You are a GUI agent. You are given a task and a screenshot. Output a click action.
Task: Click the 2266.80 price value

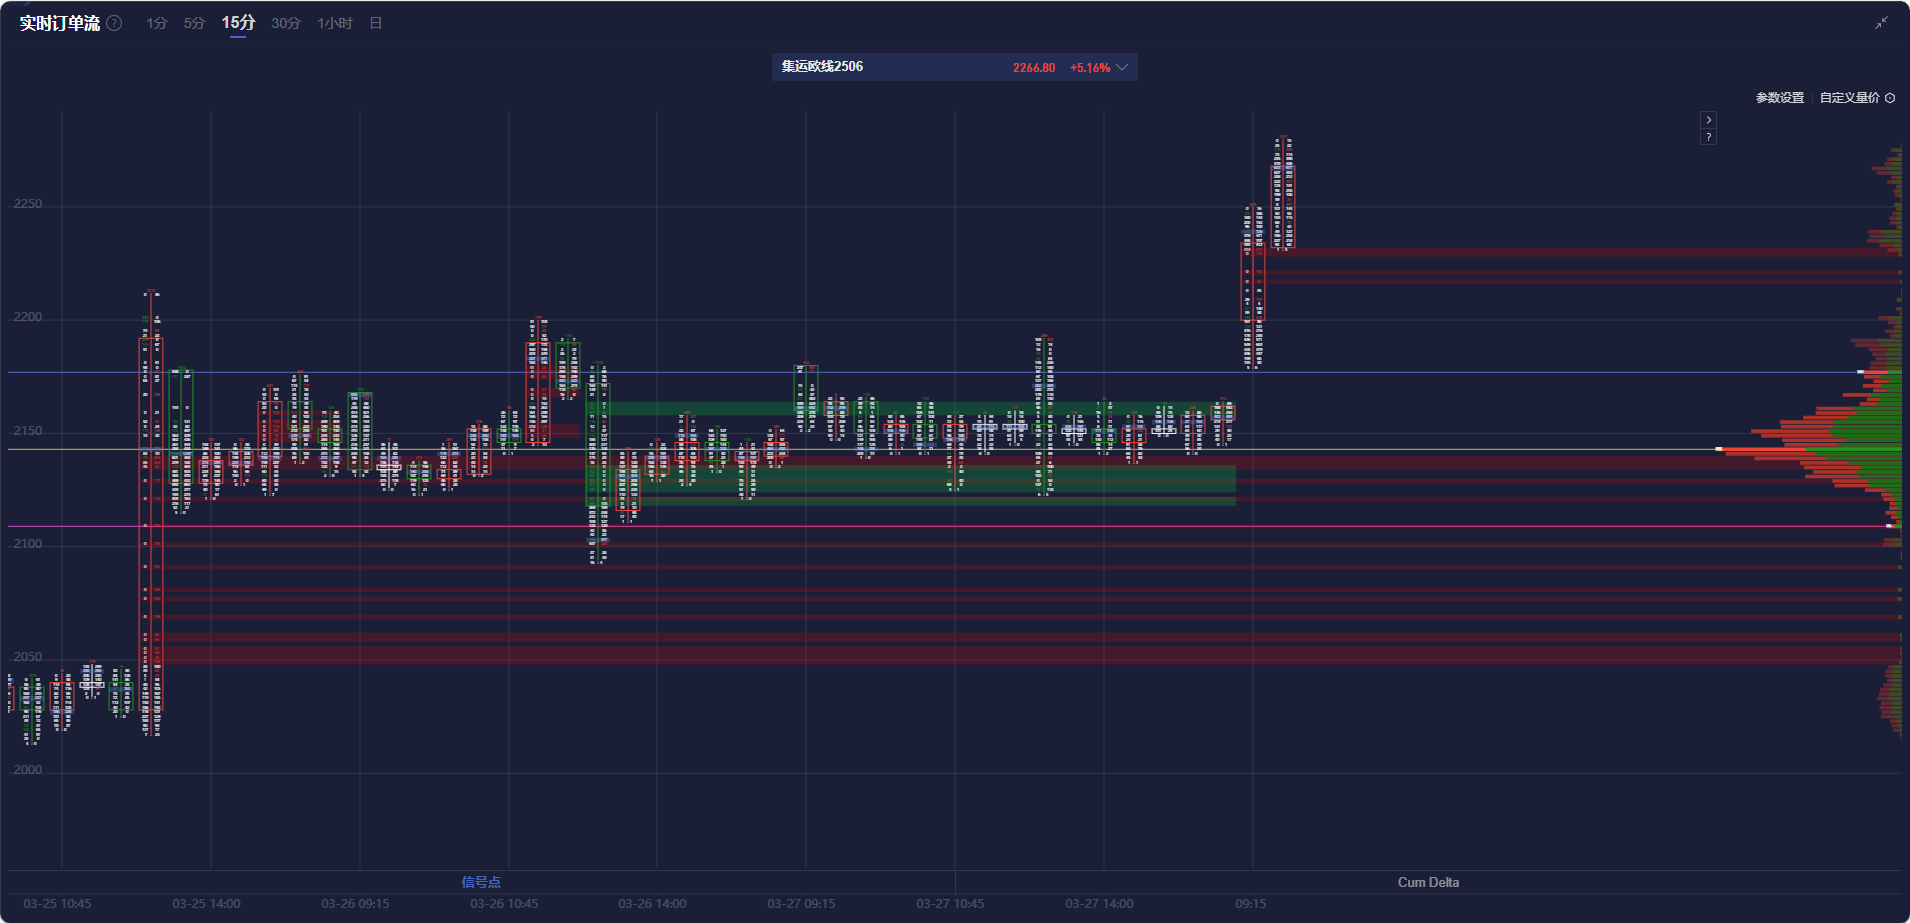click(1034, 68)
